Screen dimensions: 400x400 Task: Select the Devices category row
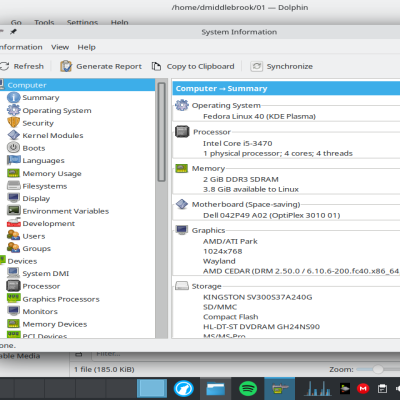click(x=77, y=261)
